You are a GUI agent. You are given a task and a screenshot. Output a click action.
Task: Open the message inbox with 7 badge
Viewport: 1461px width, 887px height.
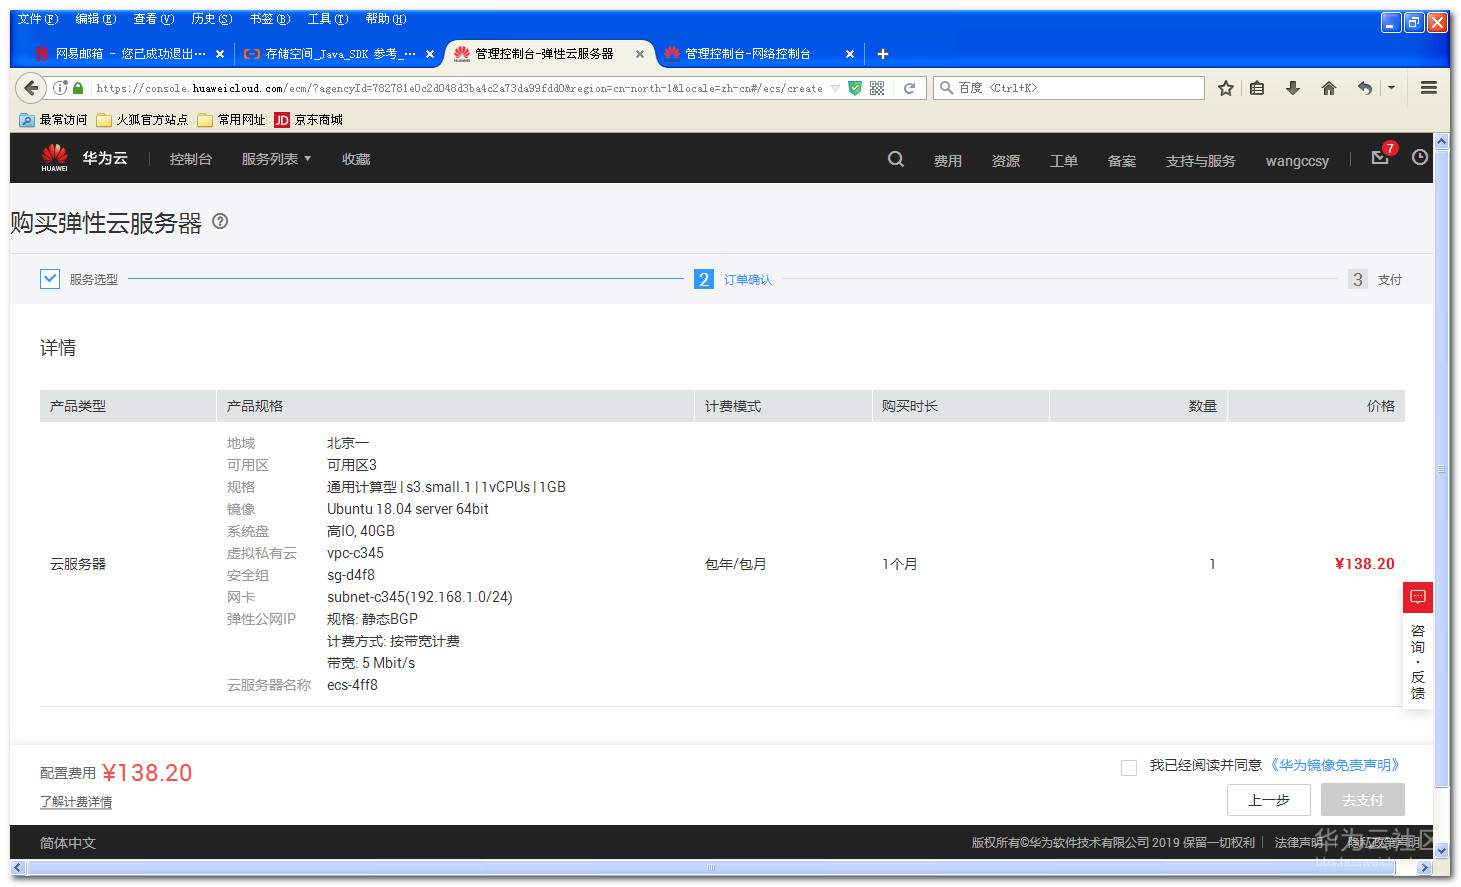click(1381, 157)
